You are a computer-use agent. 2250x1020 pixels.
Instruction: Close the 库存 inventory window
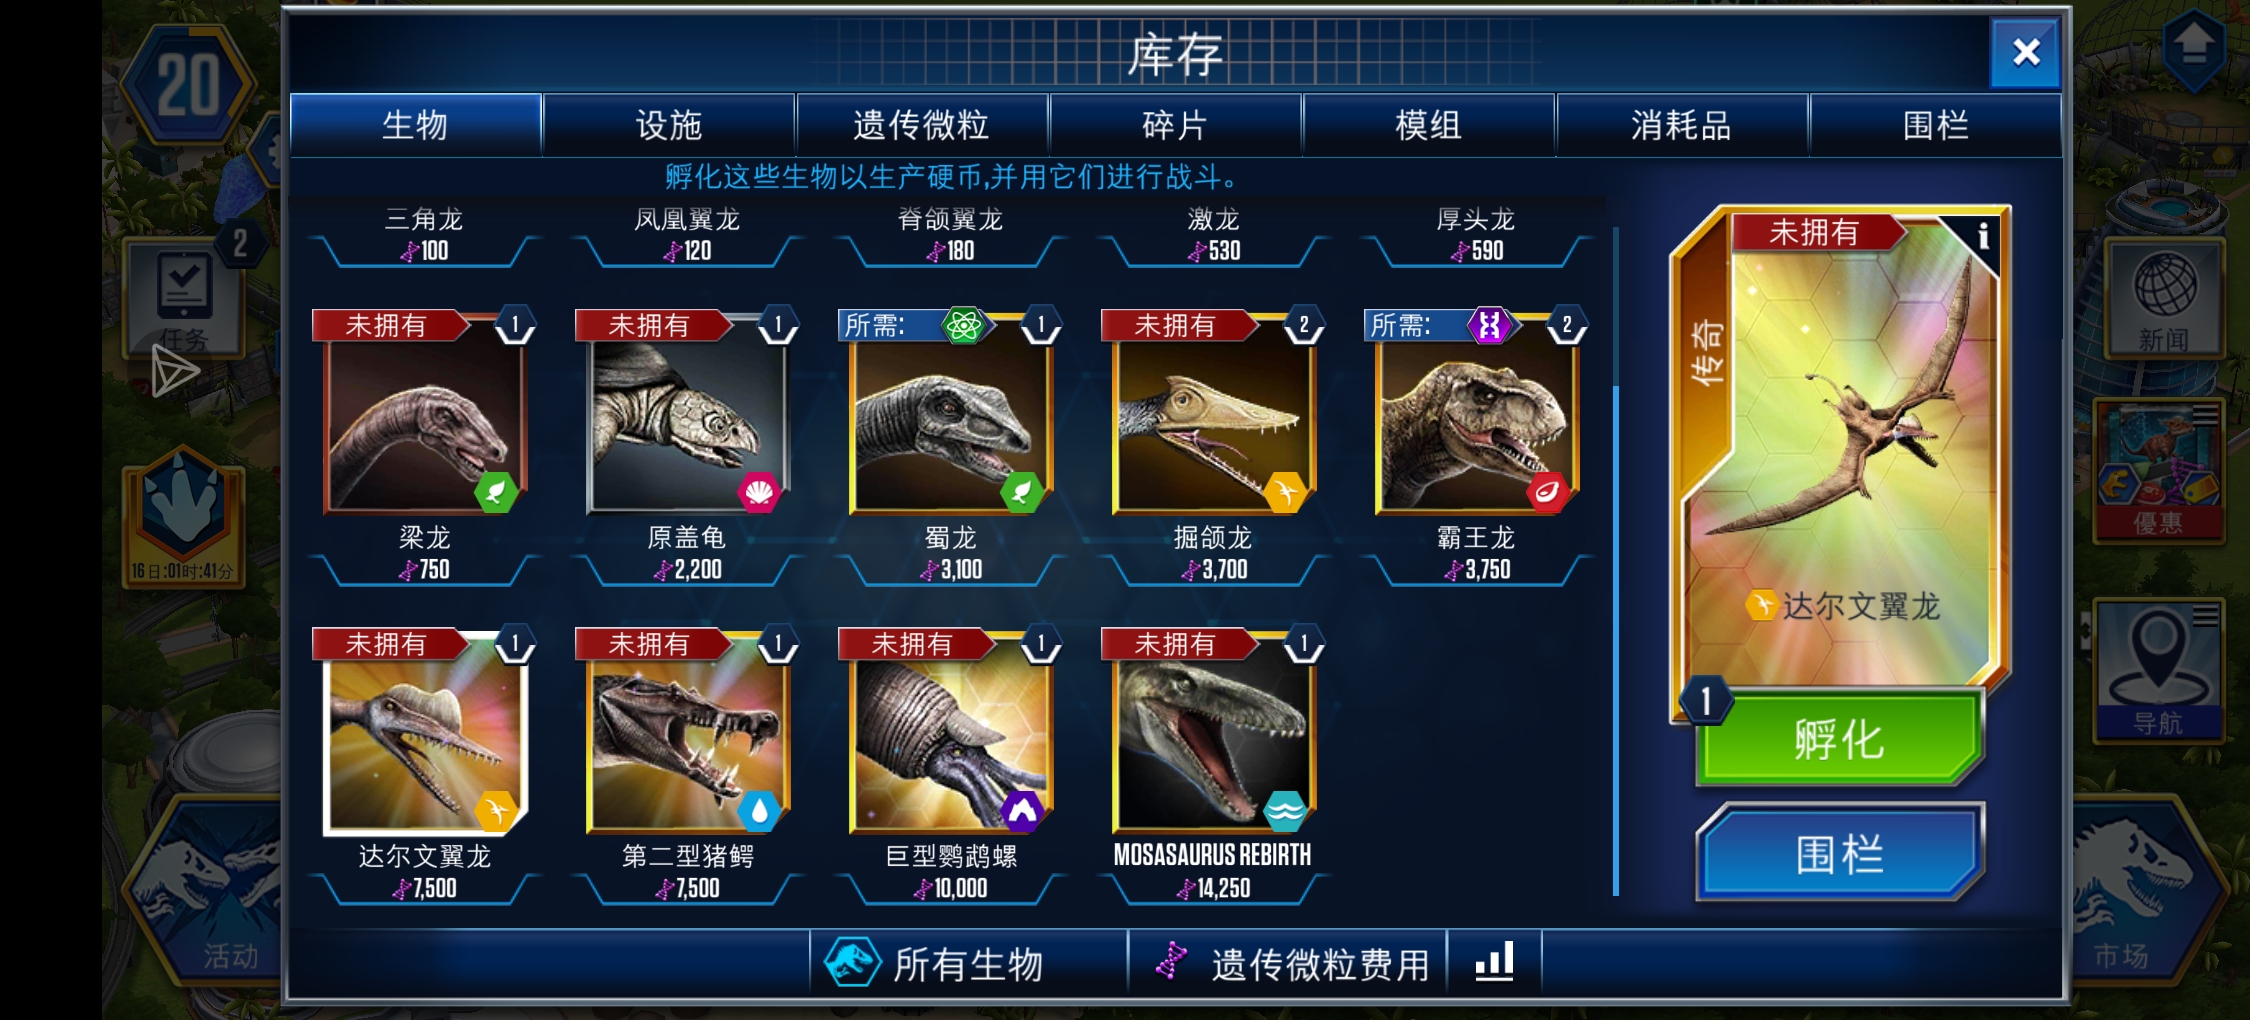point(2025,52)
